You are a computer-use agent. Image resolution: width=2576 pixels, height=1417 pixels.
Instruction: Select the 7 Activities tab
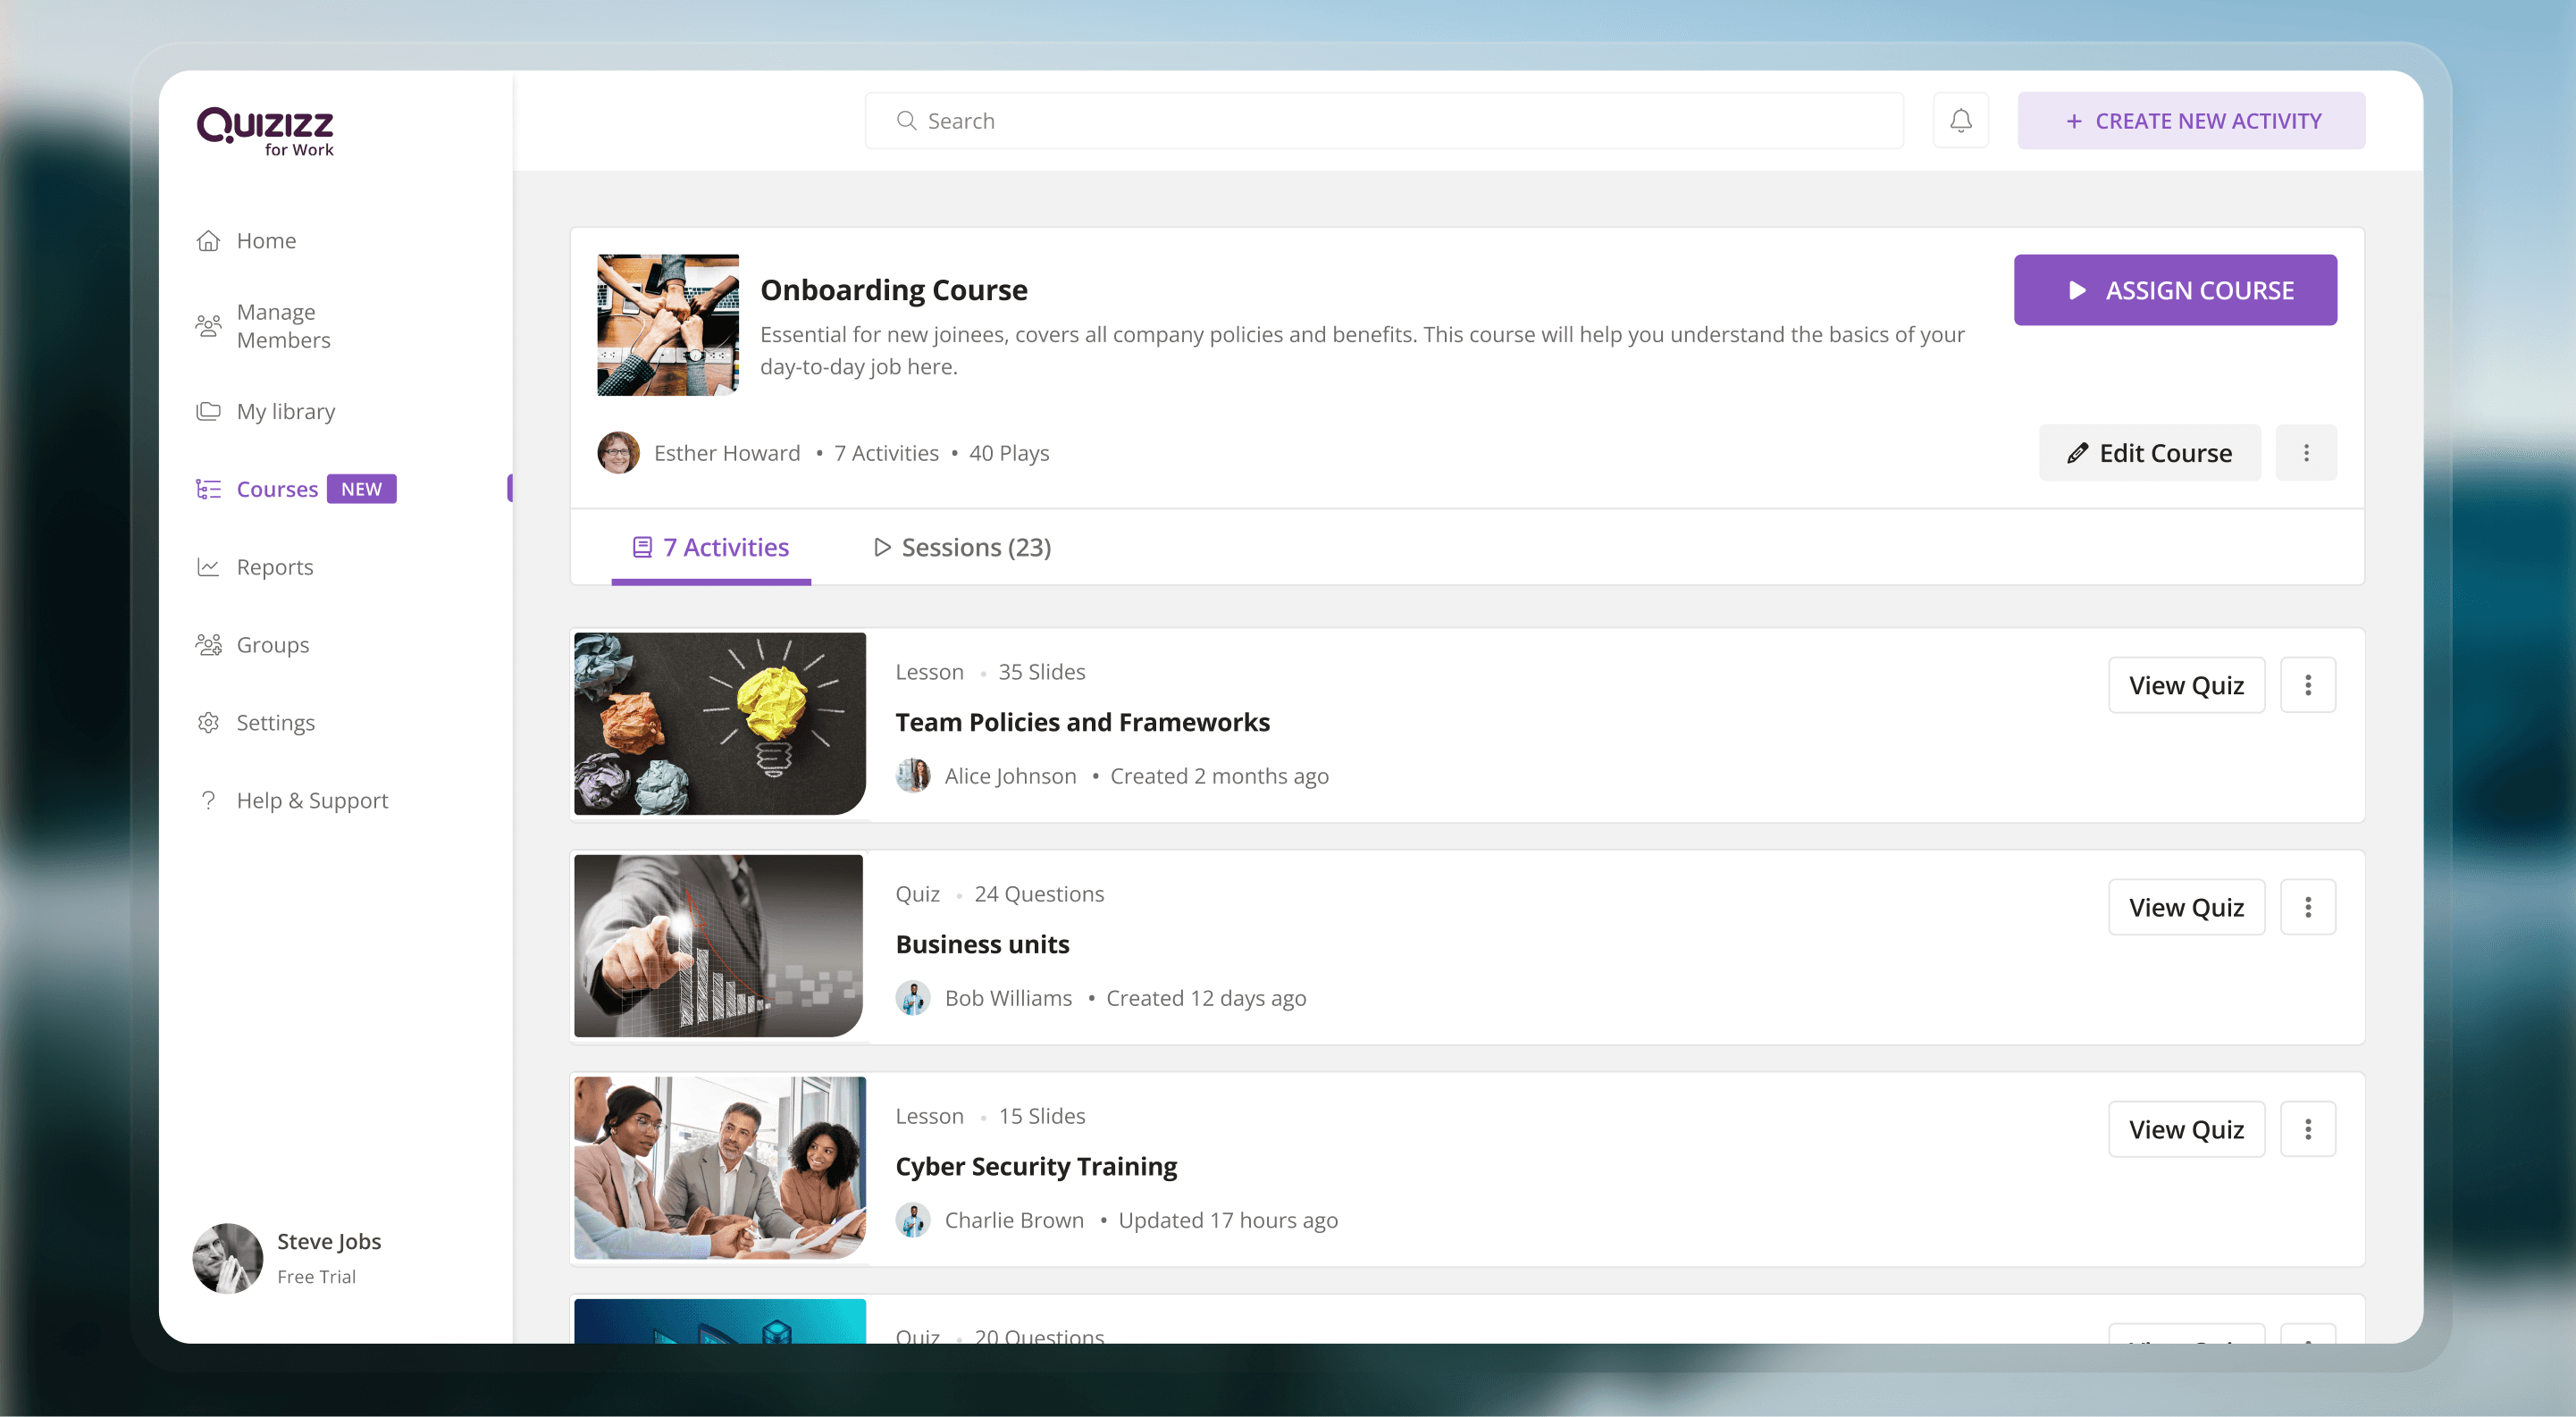pyautogui.click(x=711, y=547)
